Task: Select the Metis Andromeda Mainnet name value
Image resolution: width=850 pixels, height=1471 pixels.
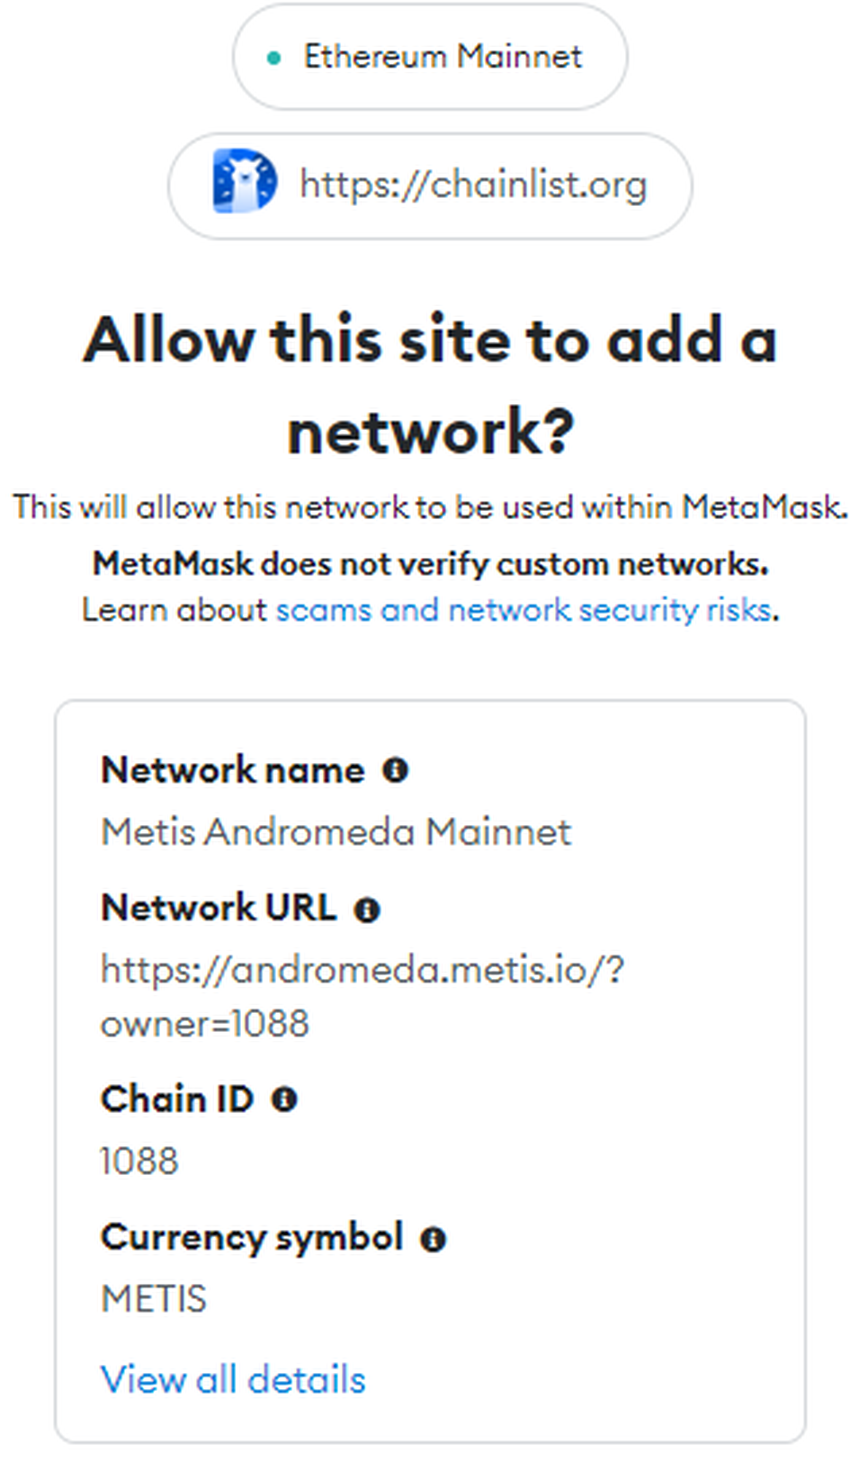Action: (x=336, y=832)
